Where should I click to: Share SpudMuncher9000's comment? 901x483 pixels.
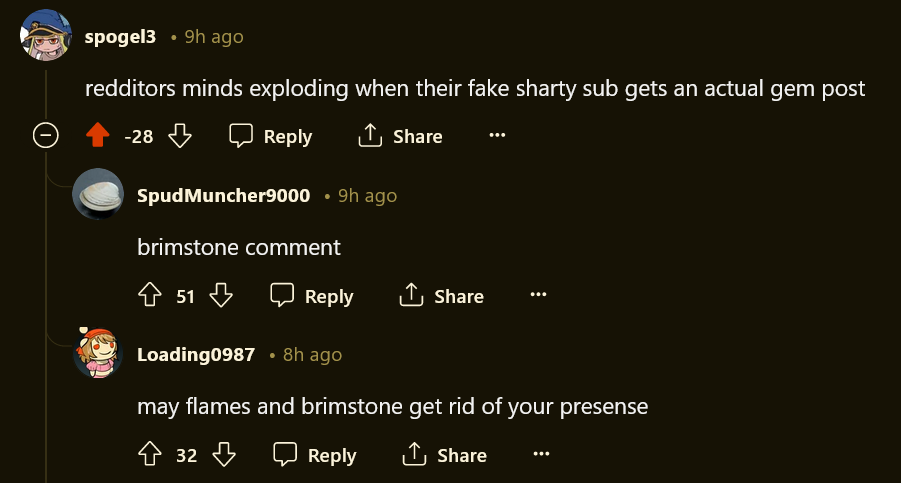coord(441,296)
